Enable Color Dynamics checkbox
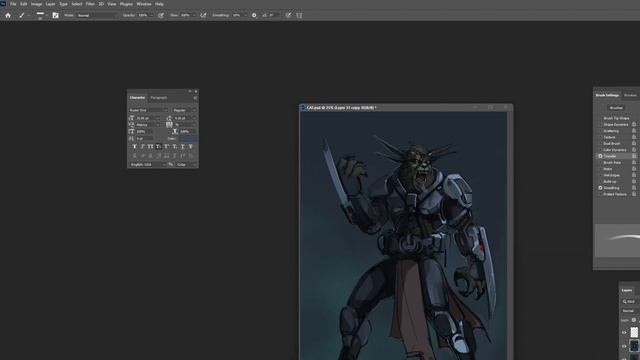The height and width of the screenshot is (360, 640). coord(600,150)
